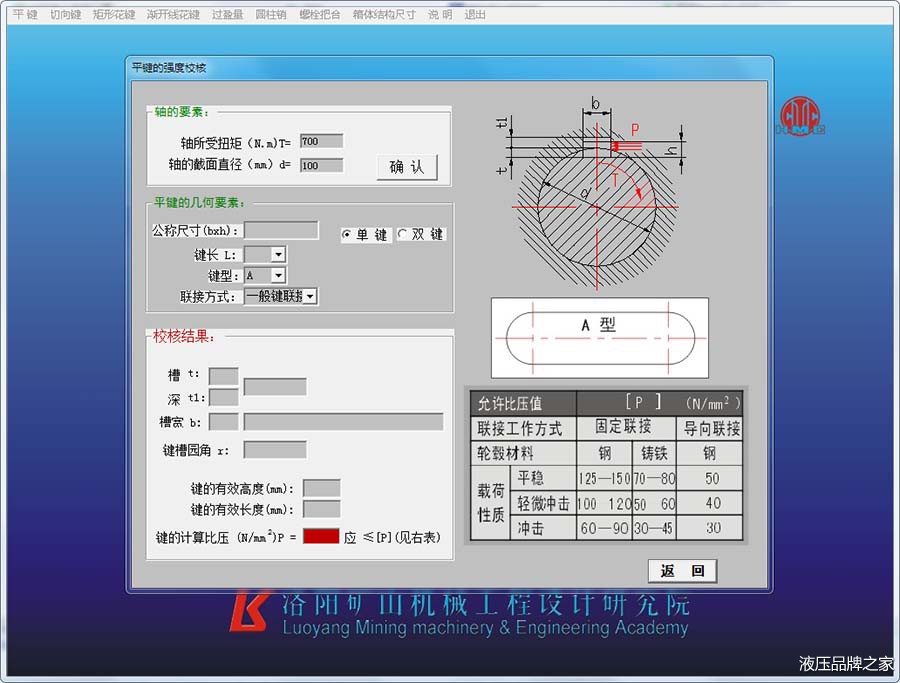
Task: Expand the 联接方式 combo box
Action: click(310, 296)
